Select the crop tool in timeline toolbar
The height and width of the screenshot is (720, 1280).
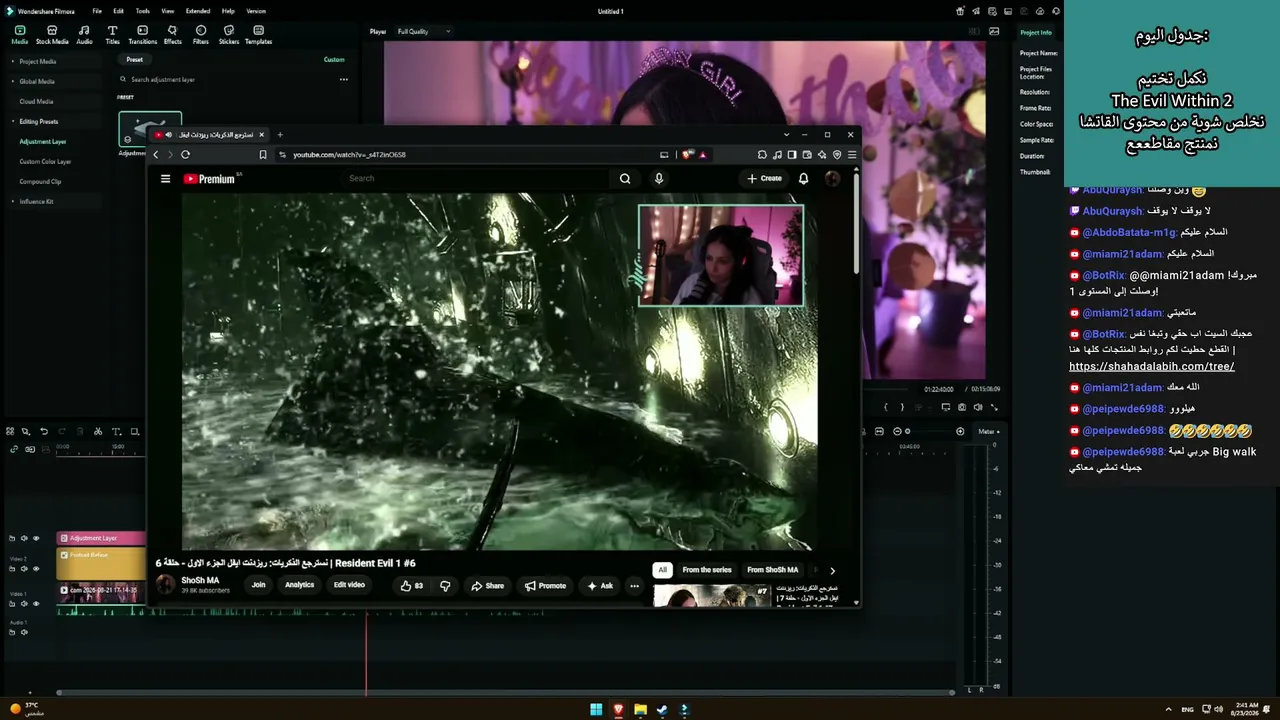coord(135,432)
